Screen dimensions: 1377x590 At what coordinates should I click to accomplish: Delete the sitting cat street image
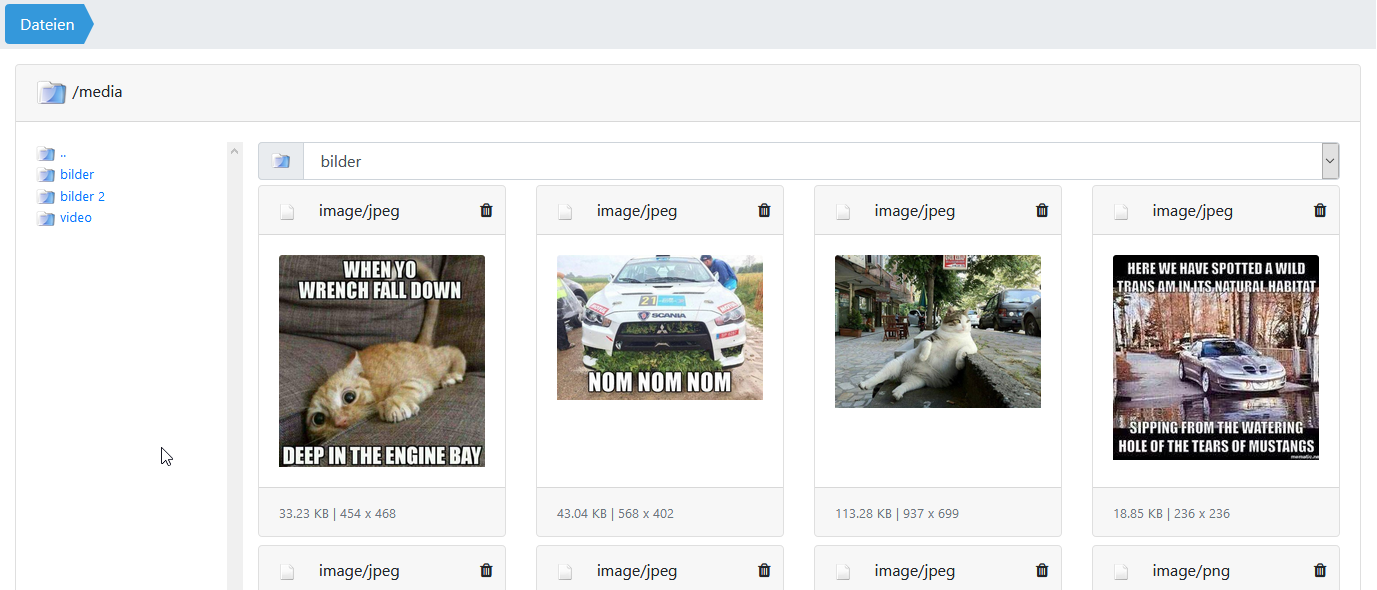pyautogui.click(x=1042, y=210)
